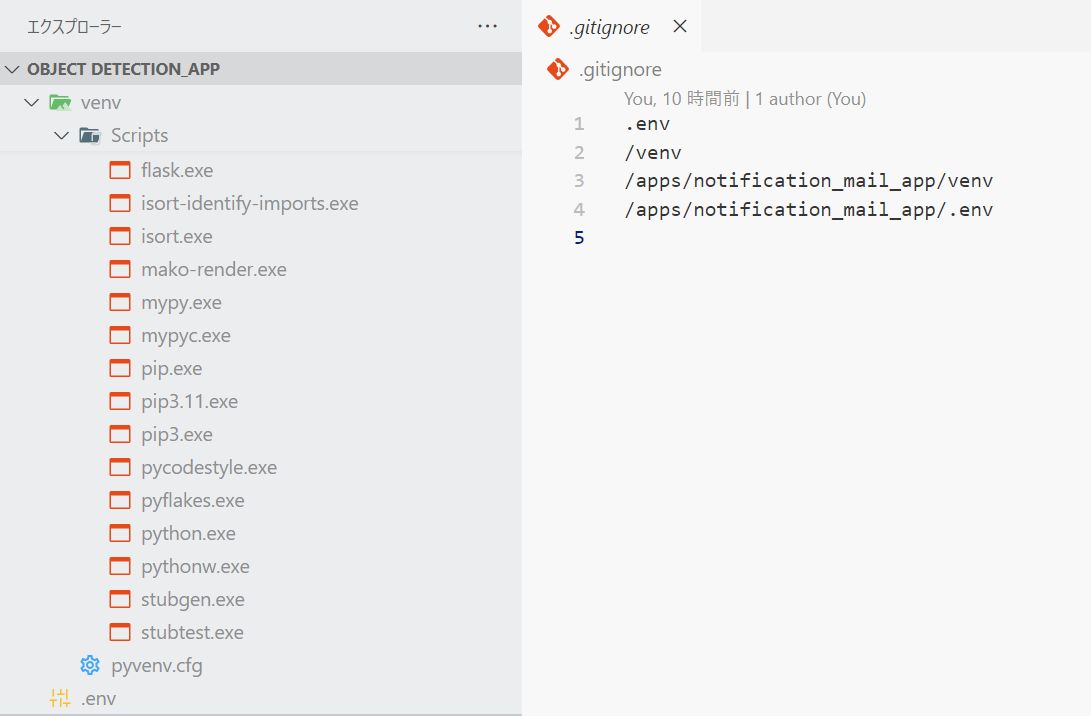Image resolution: width=1091 pixels, height=716 pixels.
Task: Select the .gitignore editor tab
Action: click(x=612, y=26)
